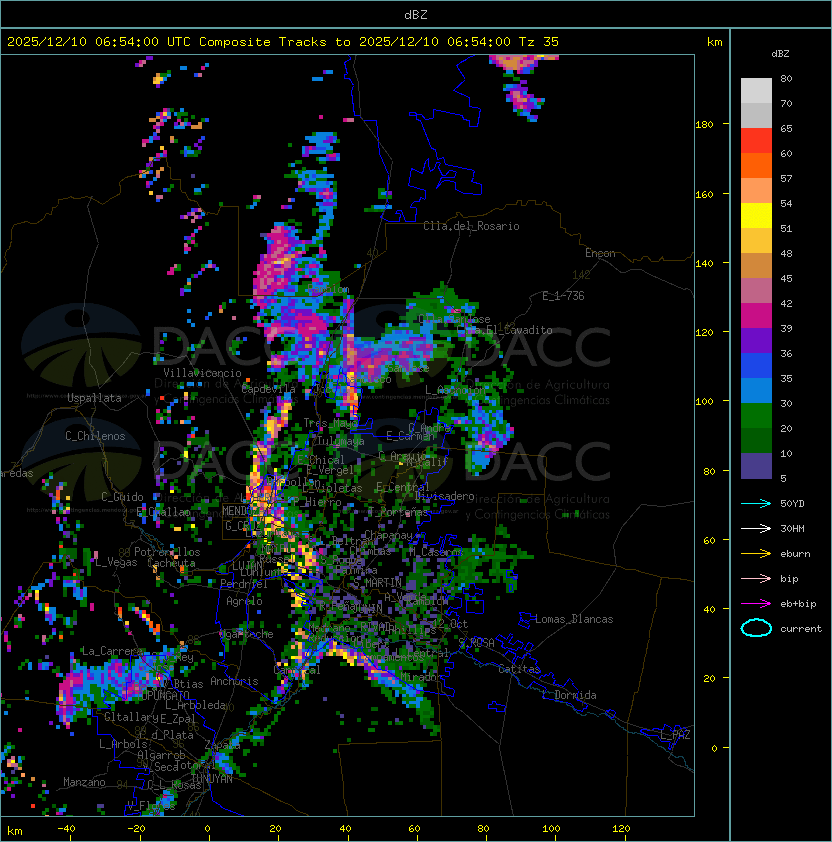The height and width of the screenshot is (842, 832).
Task: Click the magenta eb+bip arrow legend icon
Action: pyautogui.click(x=756, y=604)
